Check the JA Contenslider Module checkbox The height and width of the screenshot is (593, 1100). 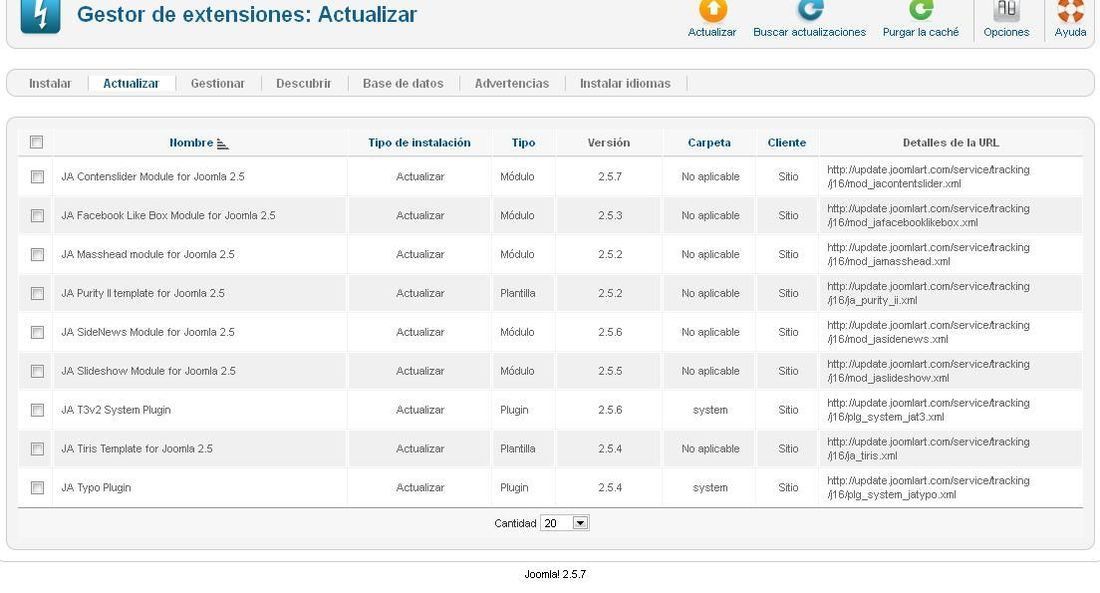(37, 177)
